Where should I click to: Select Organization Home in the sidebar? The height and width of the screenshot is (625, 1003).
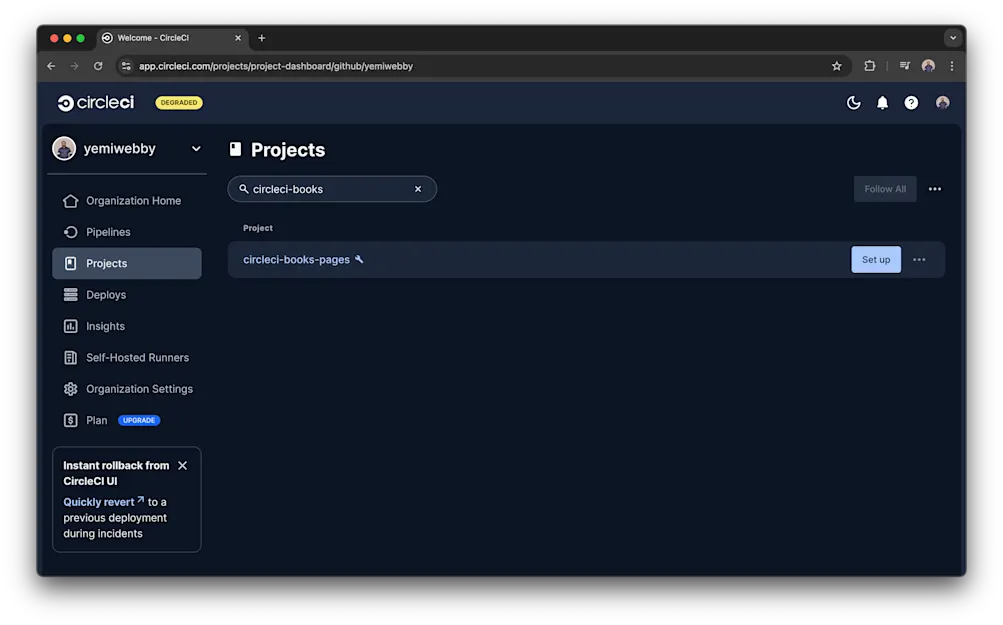coord(133,200)
